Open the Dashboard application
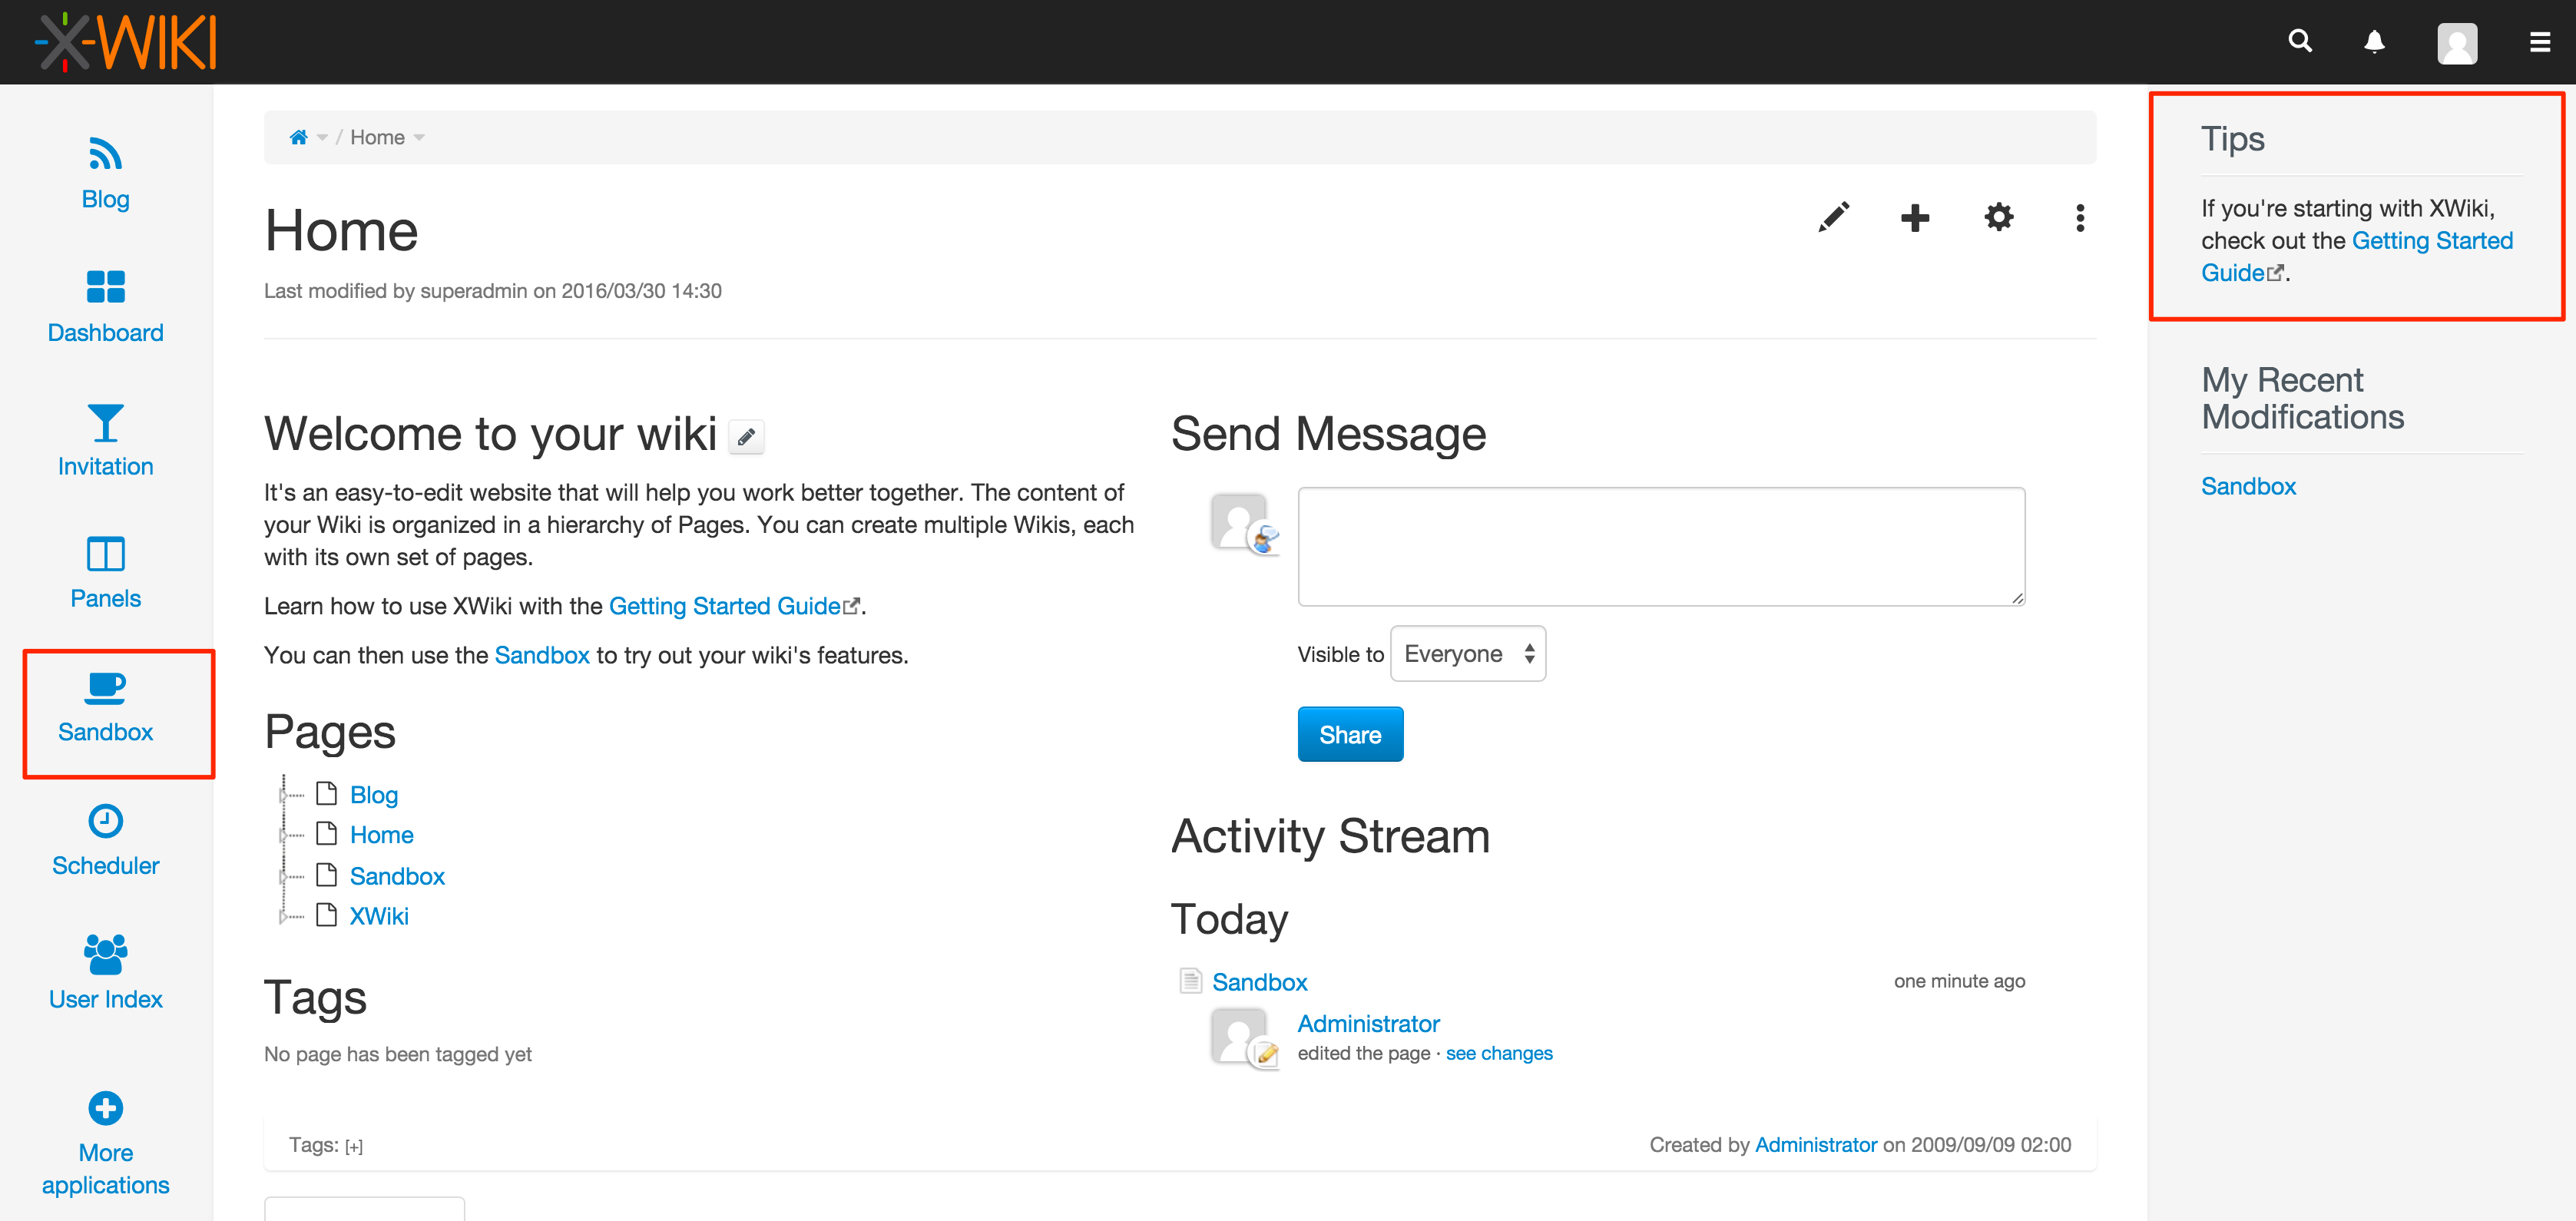The image size is (2576, 1221). pyautogui.click(x=105, y=308)
